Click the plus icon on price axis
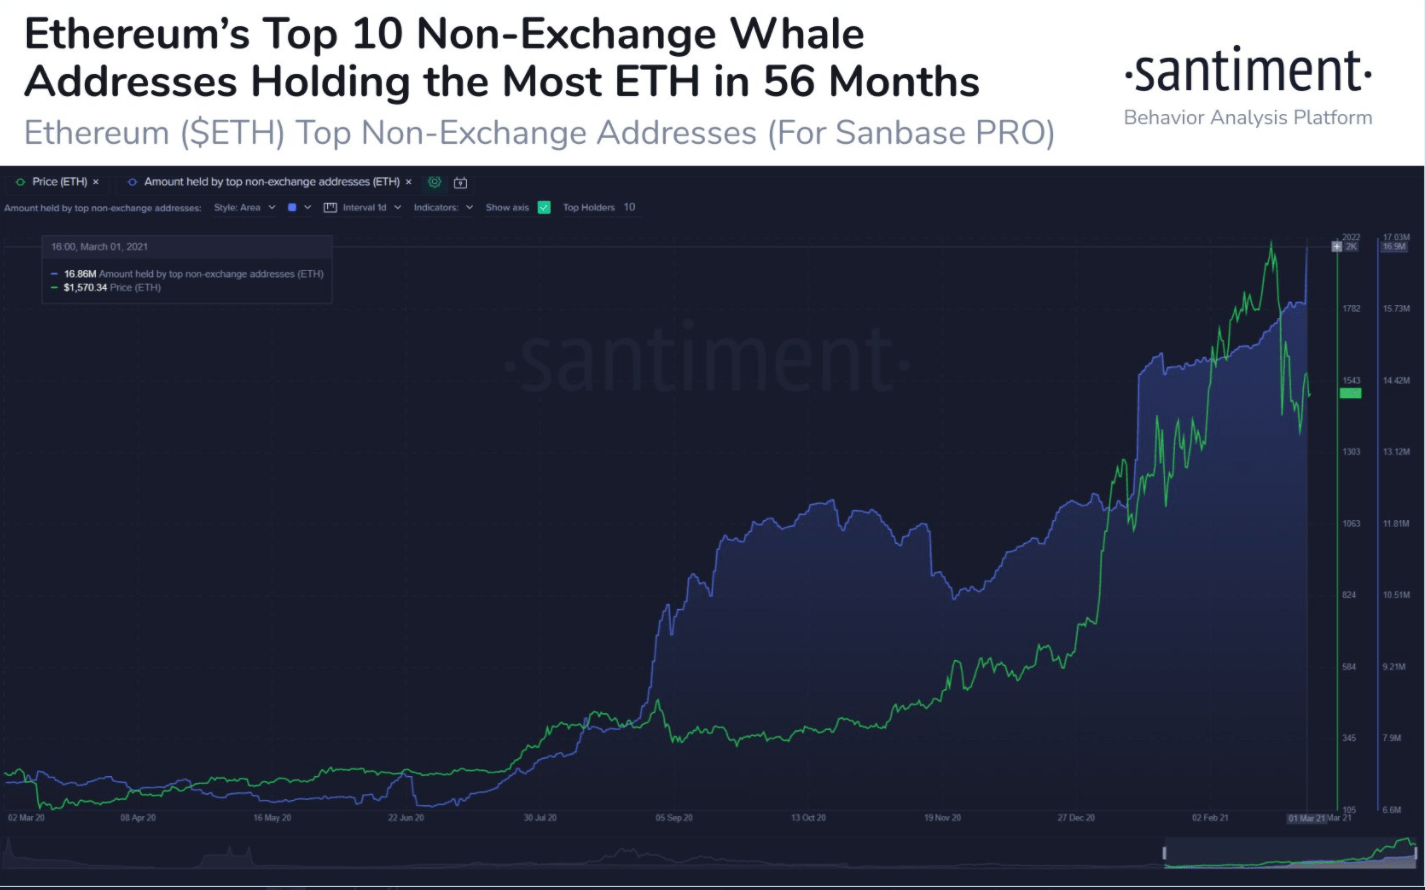The image size is (1425, 890). 1337,246
